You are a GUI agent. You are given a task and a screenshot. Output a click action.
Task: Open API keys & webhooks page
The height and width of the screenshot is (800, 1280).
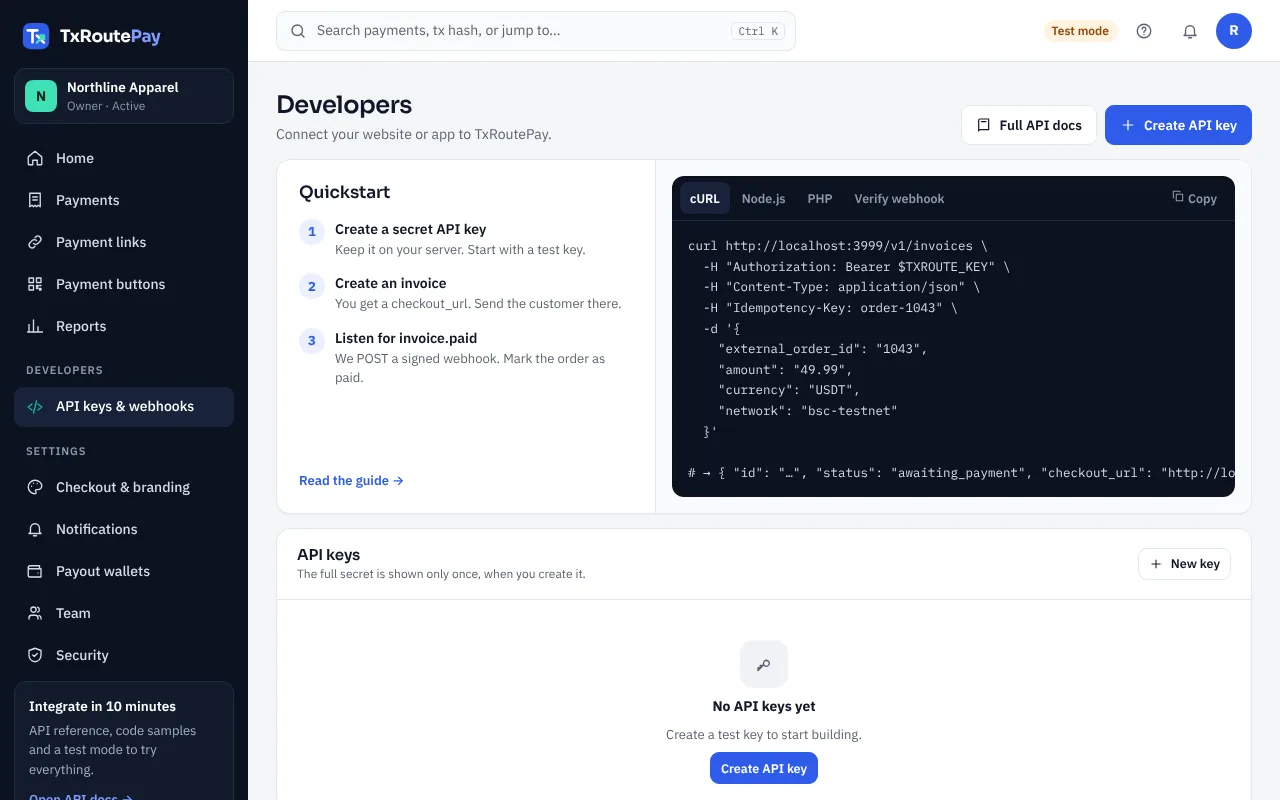pyautogui.click(x=124, y=407)
